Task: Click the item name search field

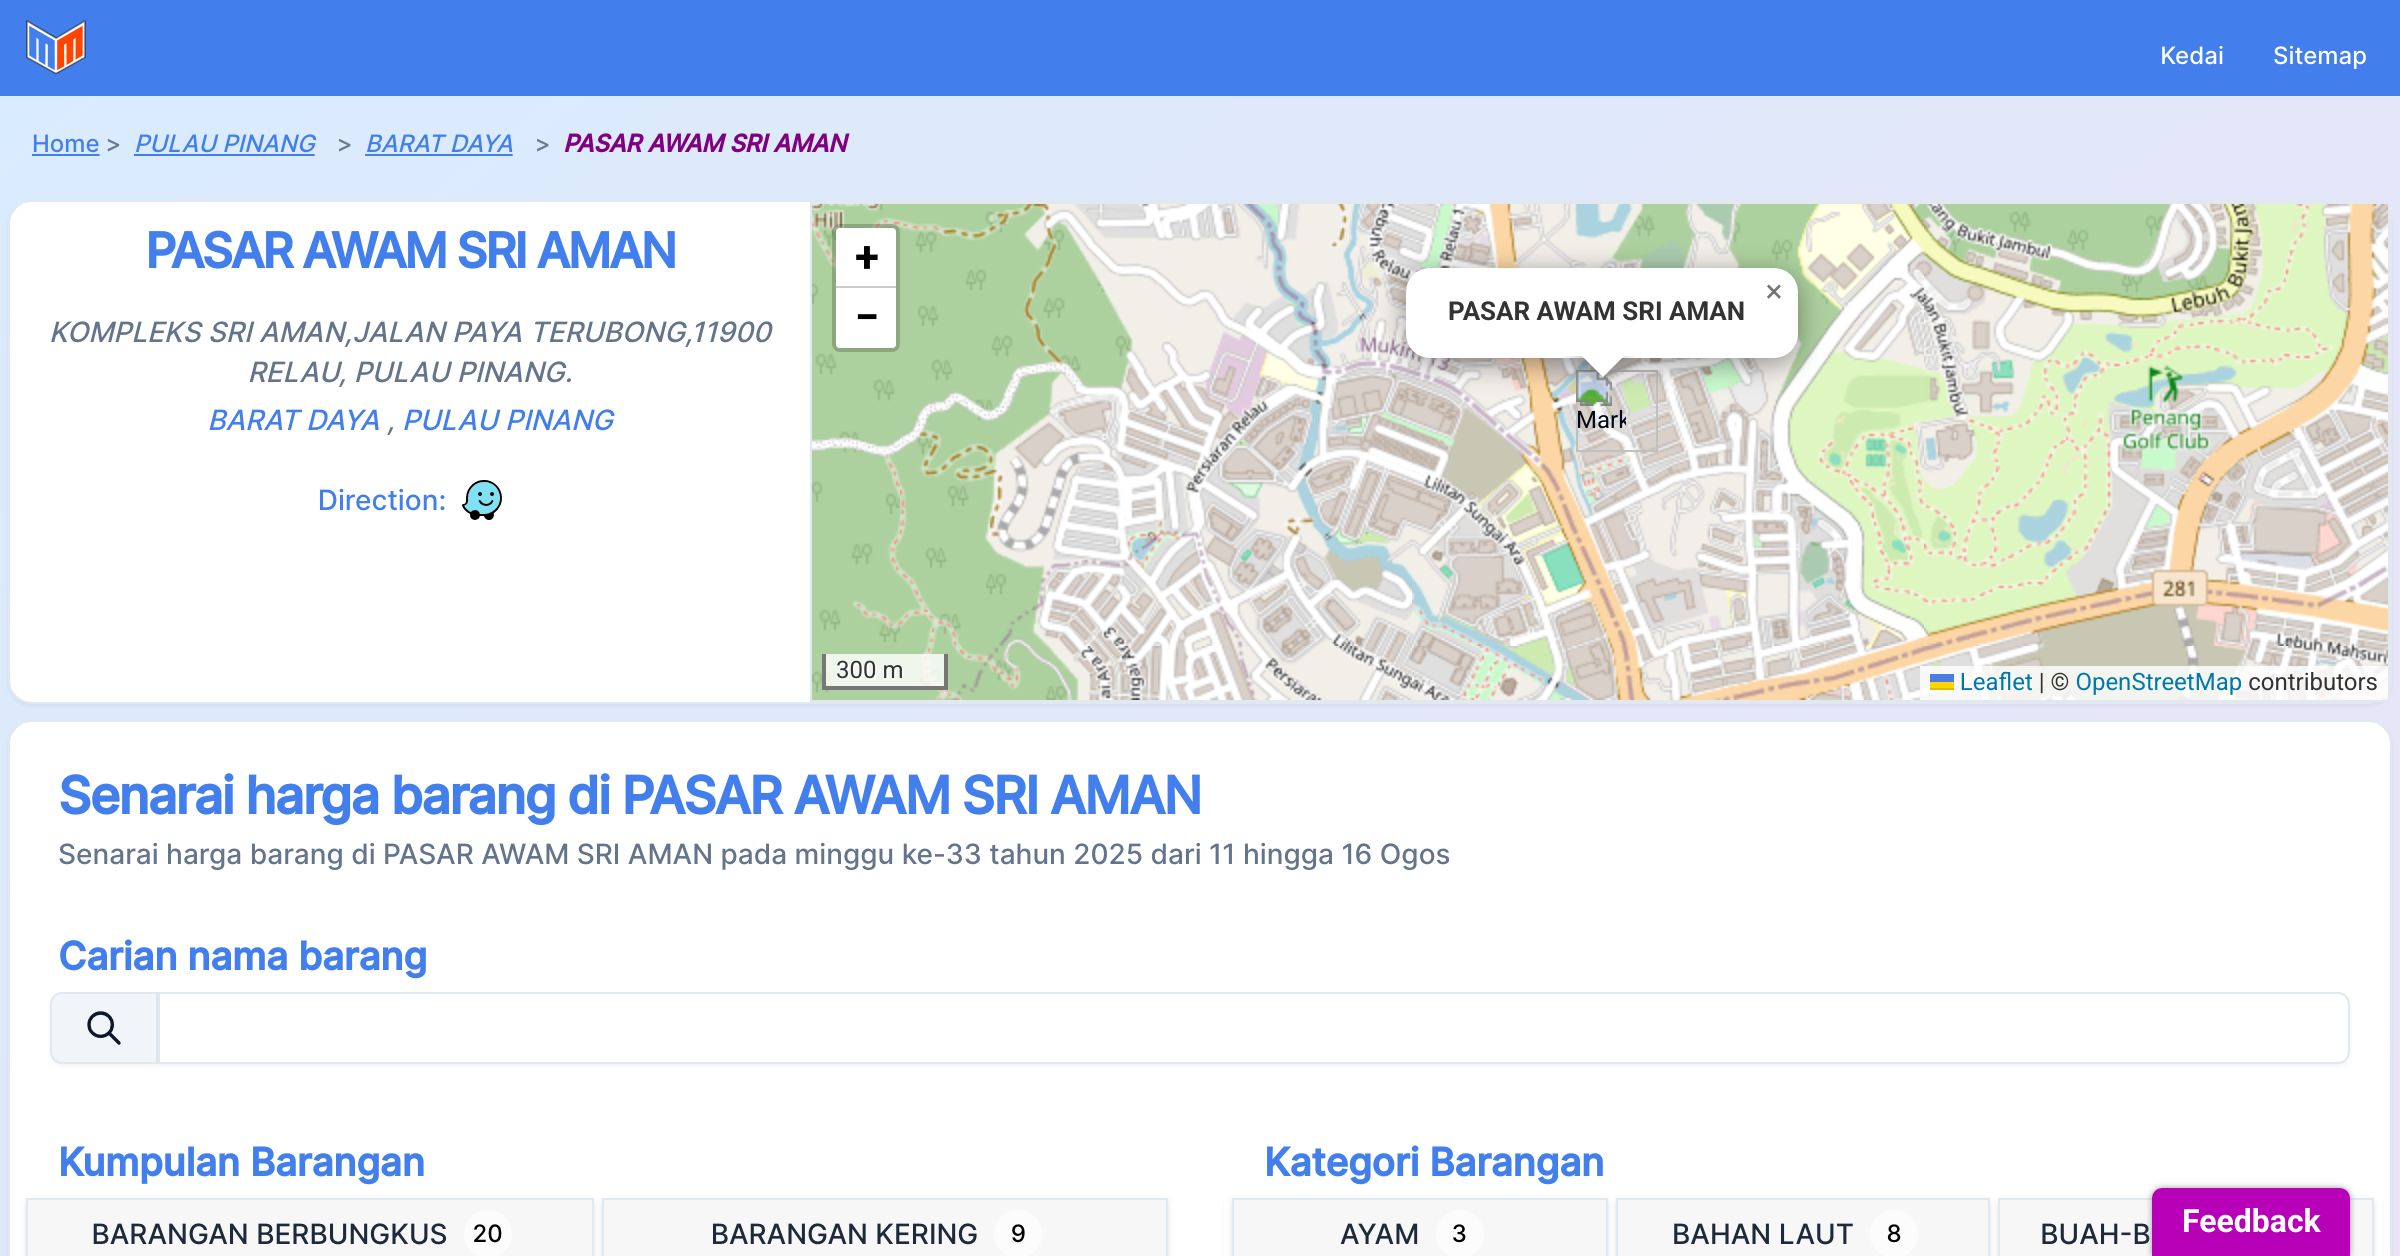Action: (x=1252, y=1028)
